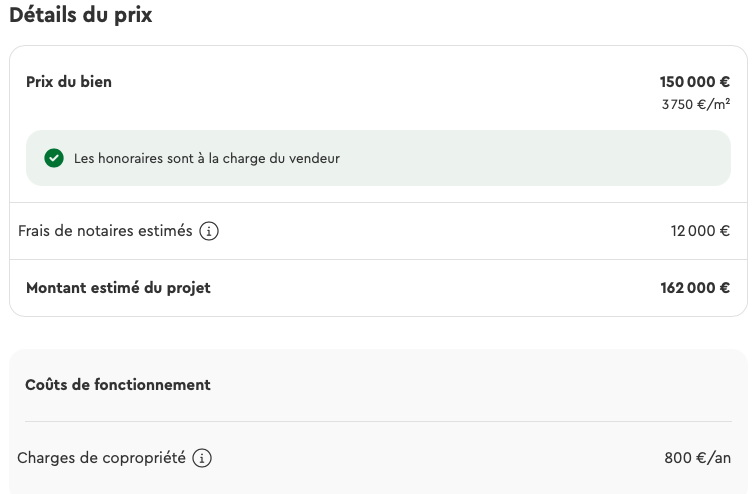Open info icon beside Charges de copropriété
Screen dimensions: 755x494
(x=202, y=458)
